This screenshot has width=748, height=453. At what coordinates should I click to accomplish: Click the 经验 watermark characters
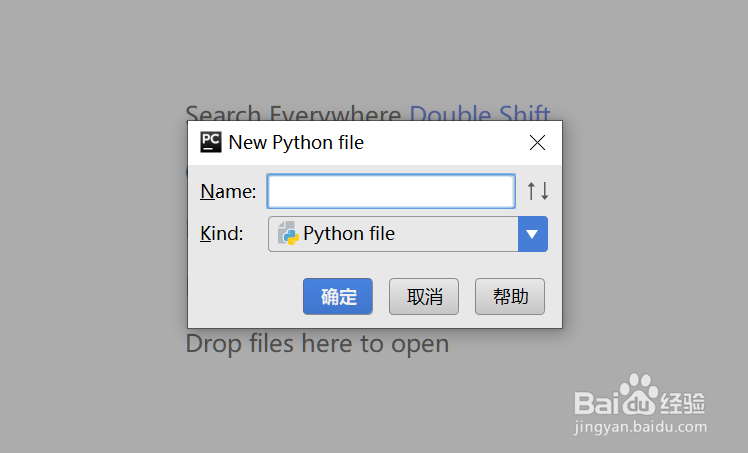coord(682,402)
